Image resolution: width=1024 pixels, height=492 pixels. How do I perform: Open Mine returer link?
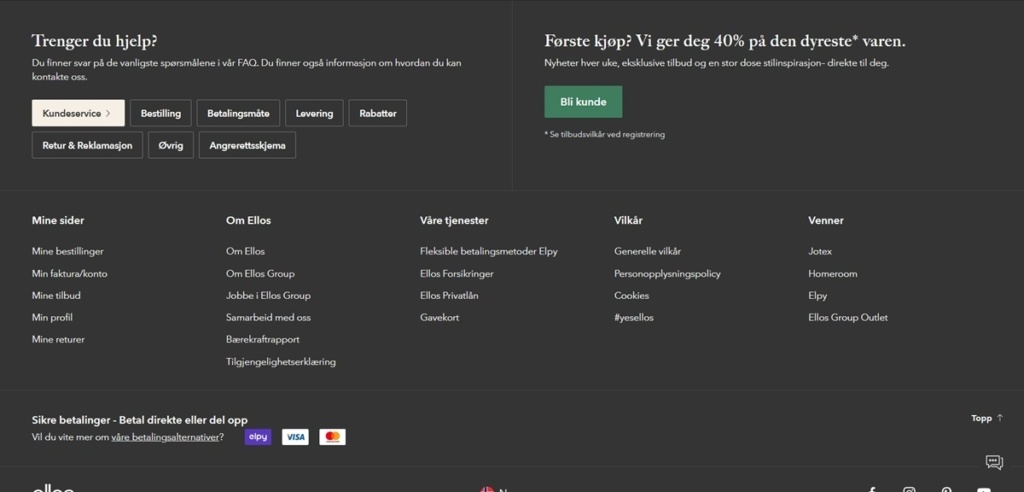[x=58, y=339]
